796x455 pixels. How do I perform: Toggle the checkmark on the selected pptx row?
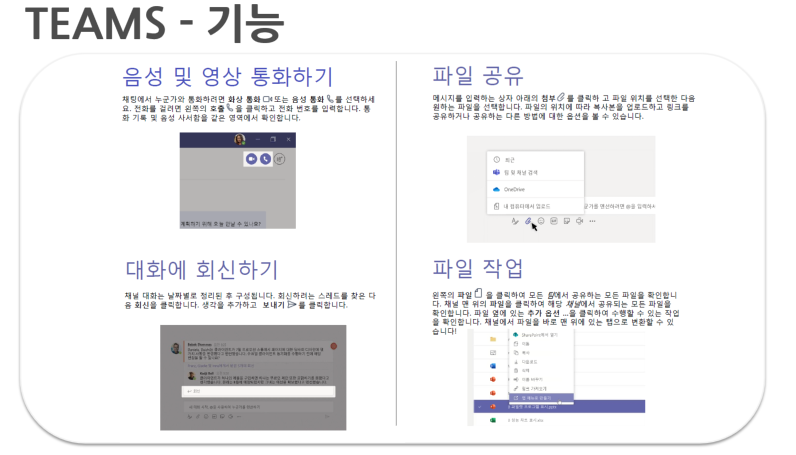click(480, 407)
